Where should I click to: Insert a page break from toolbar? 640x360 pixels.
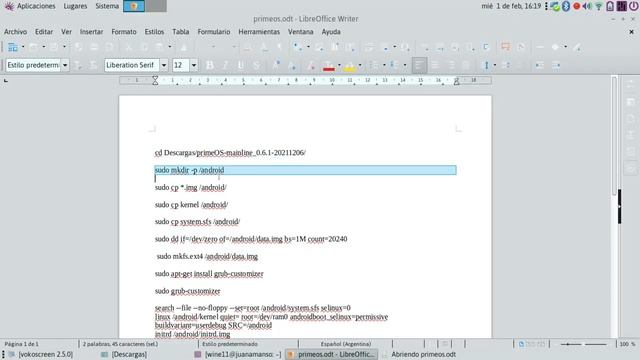(x=369, y=47)
